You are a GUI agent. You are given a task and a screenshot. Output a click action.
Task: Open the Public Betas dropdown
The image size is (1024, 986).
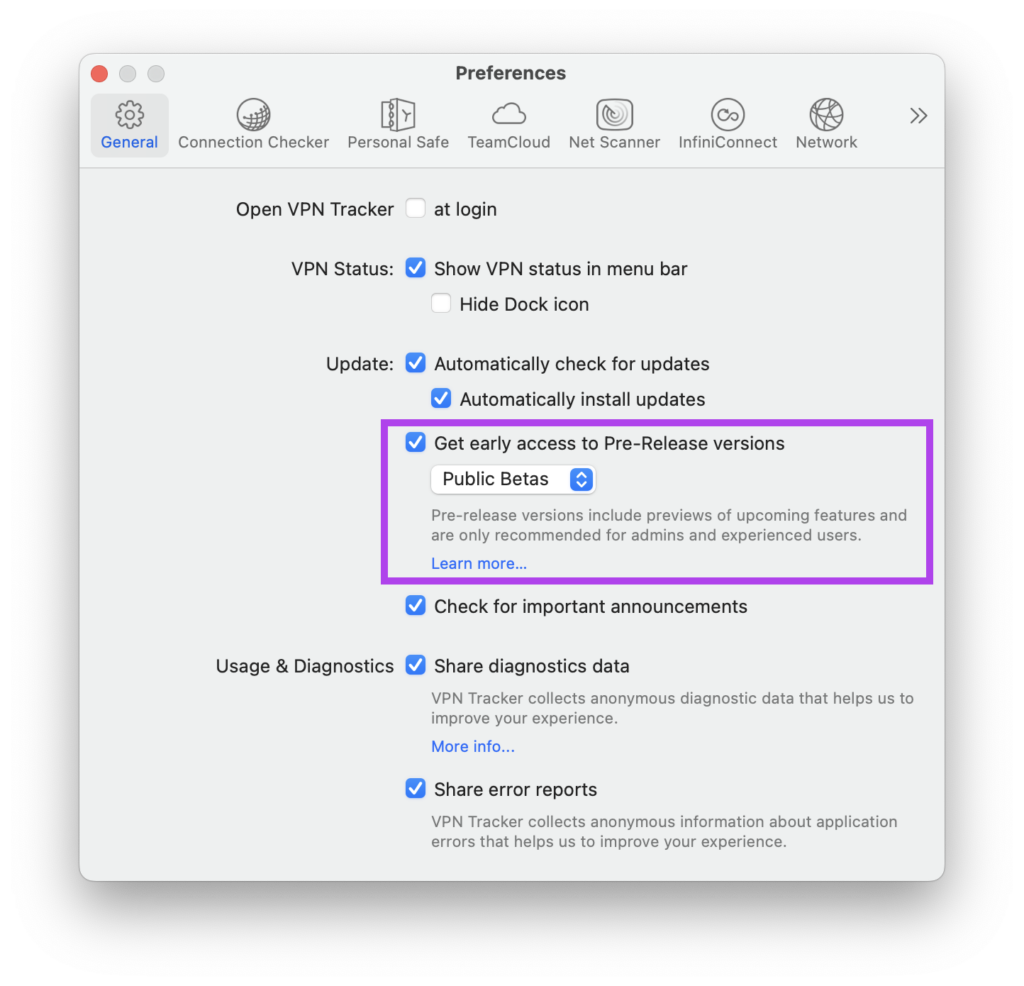[x=513, y=479]
